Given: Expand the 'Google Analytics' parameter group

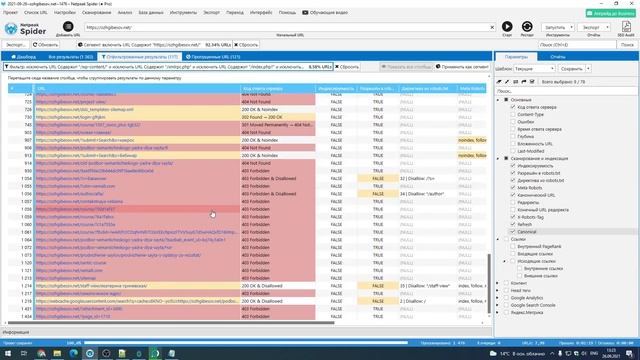Looking at the screenshot, I should coord(498,298).
